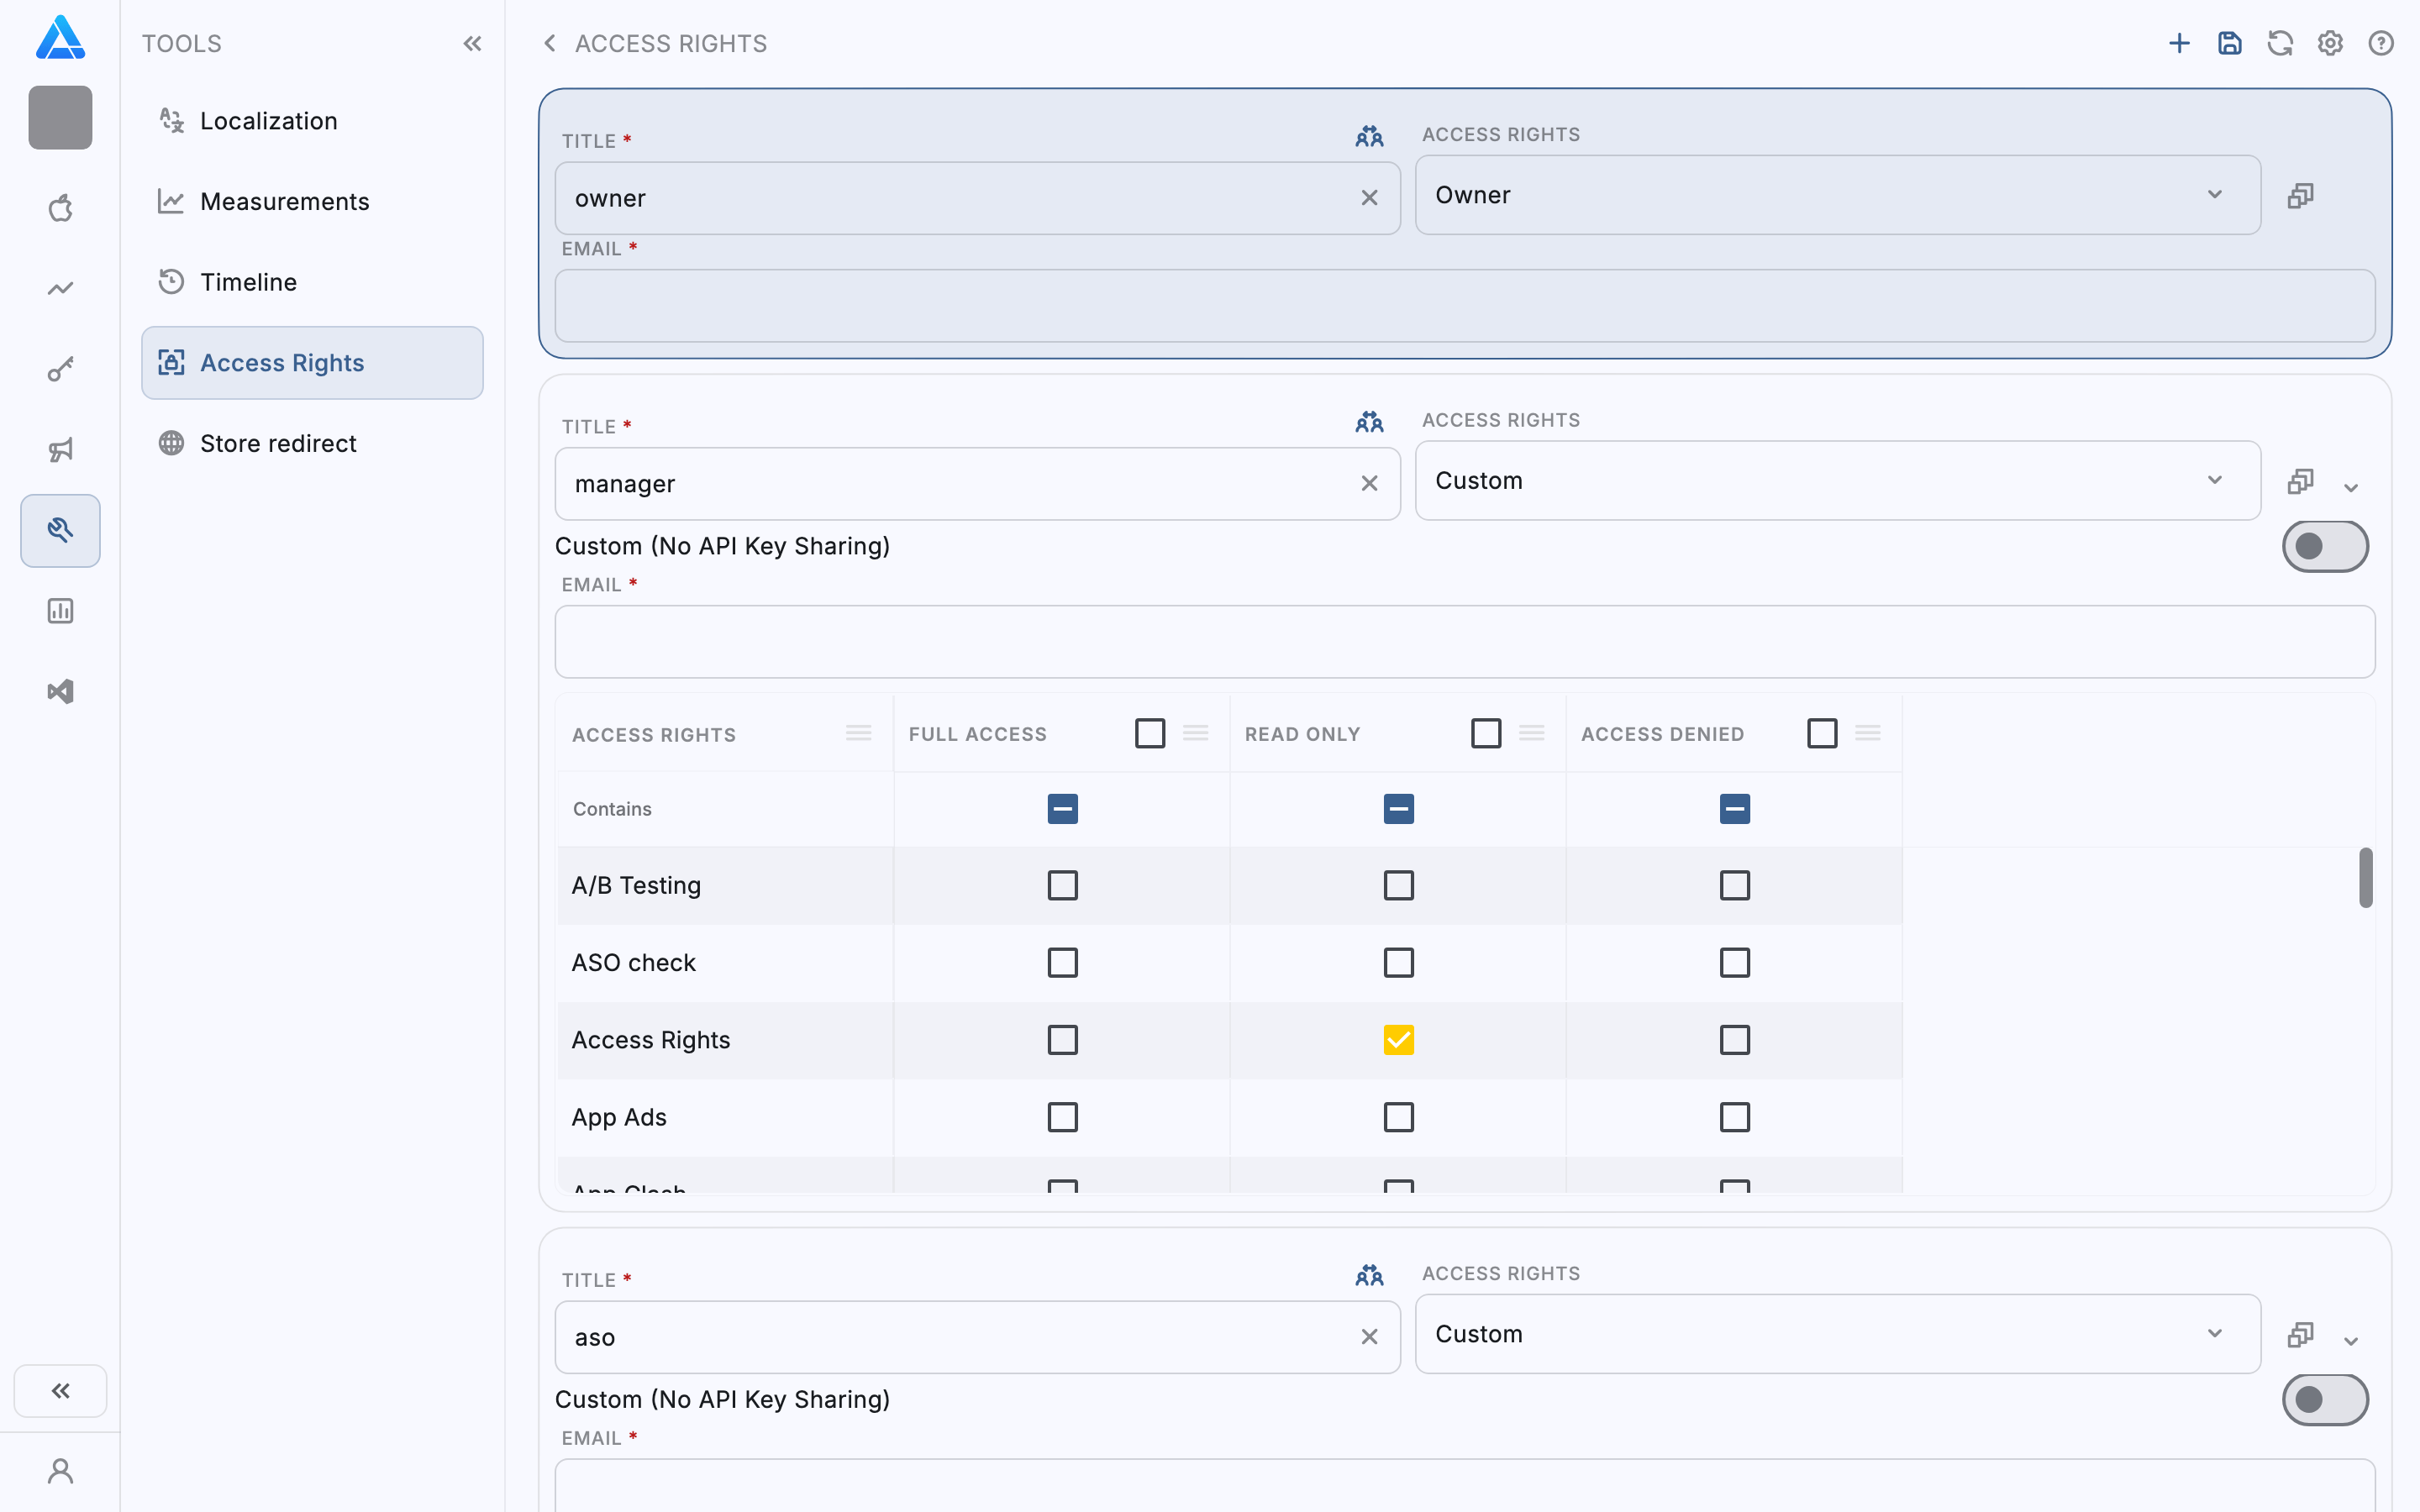Check Full Access for A/B Testing

click(1062, 885)
